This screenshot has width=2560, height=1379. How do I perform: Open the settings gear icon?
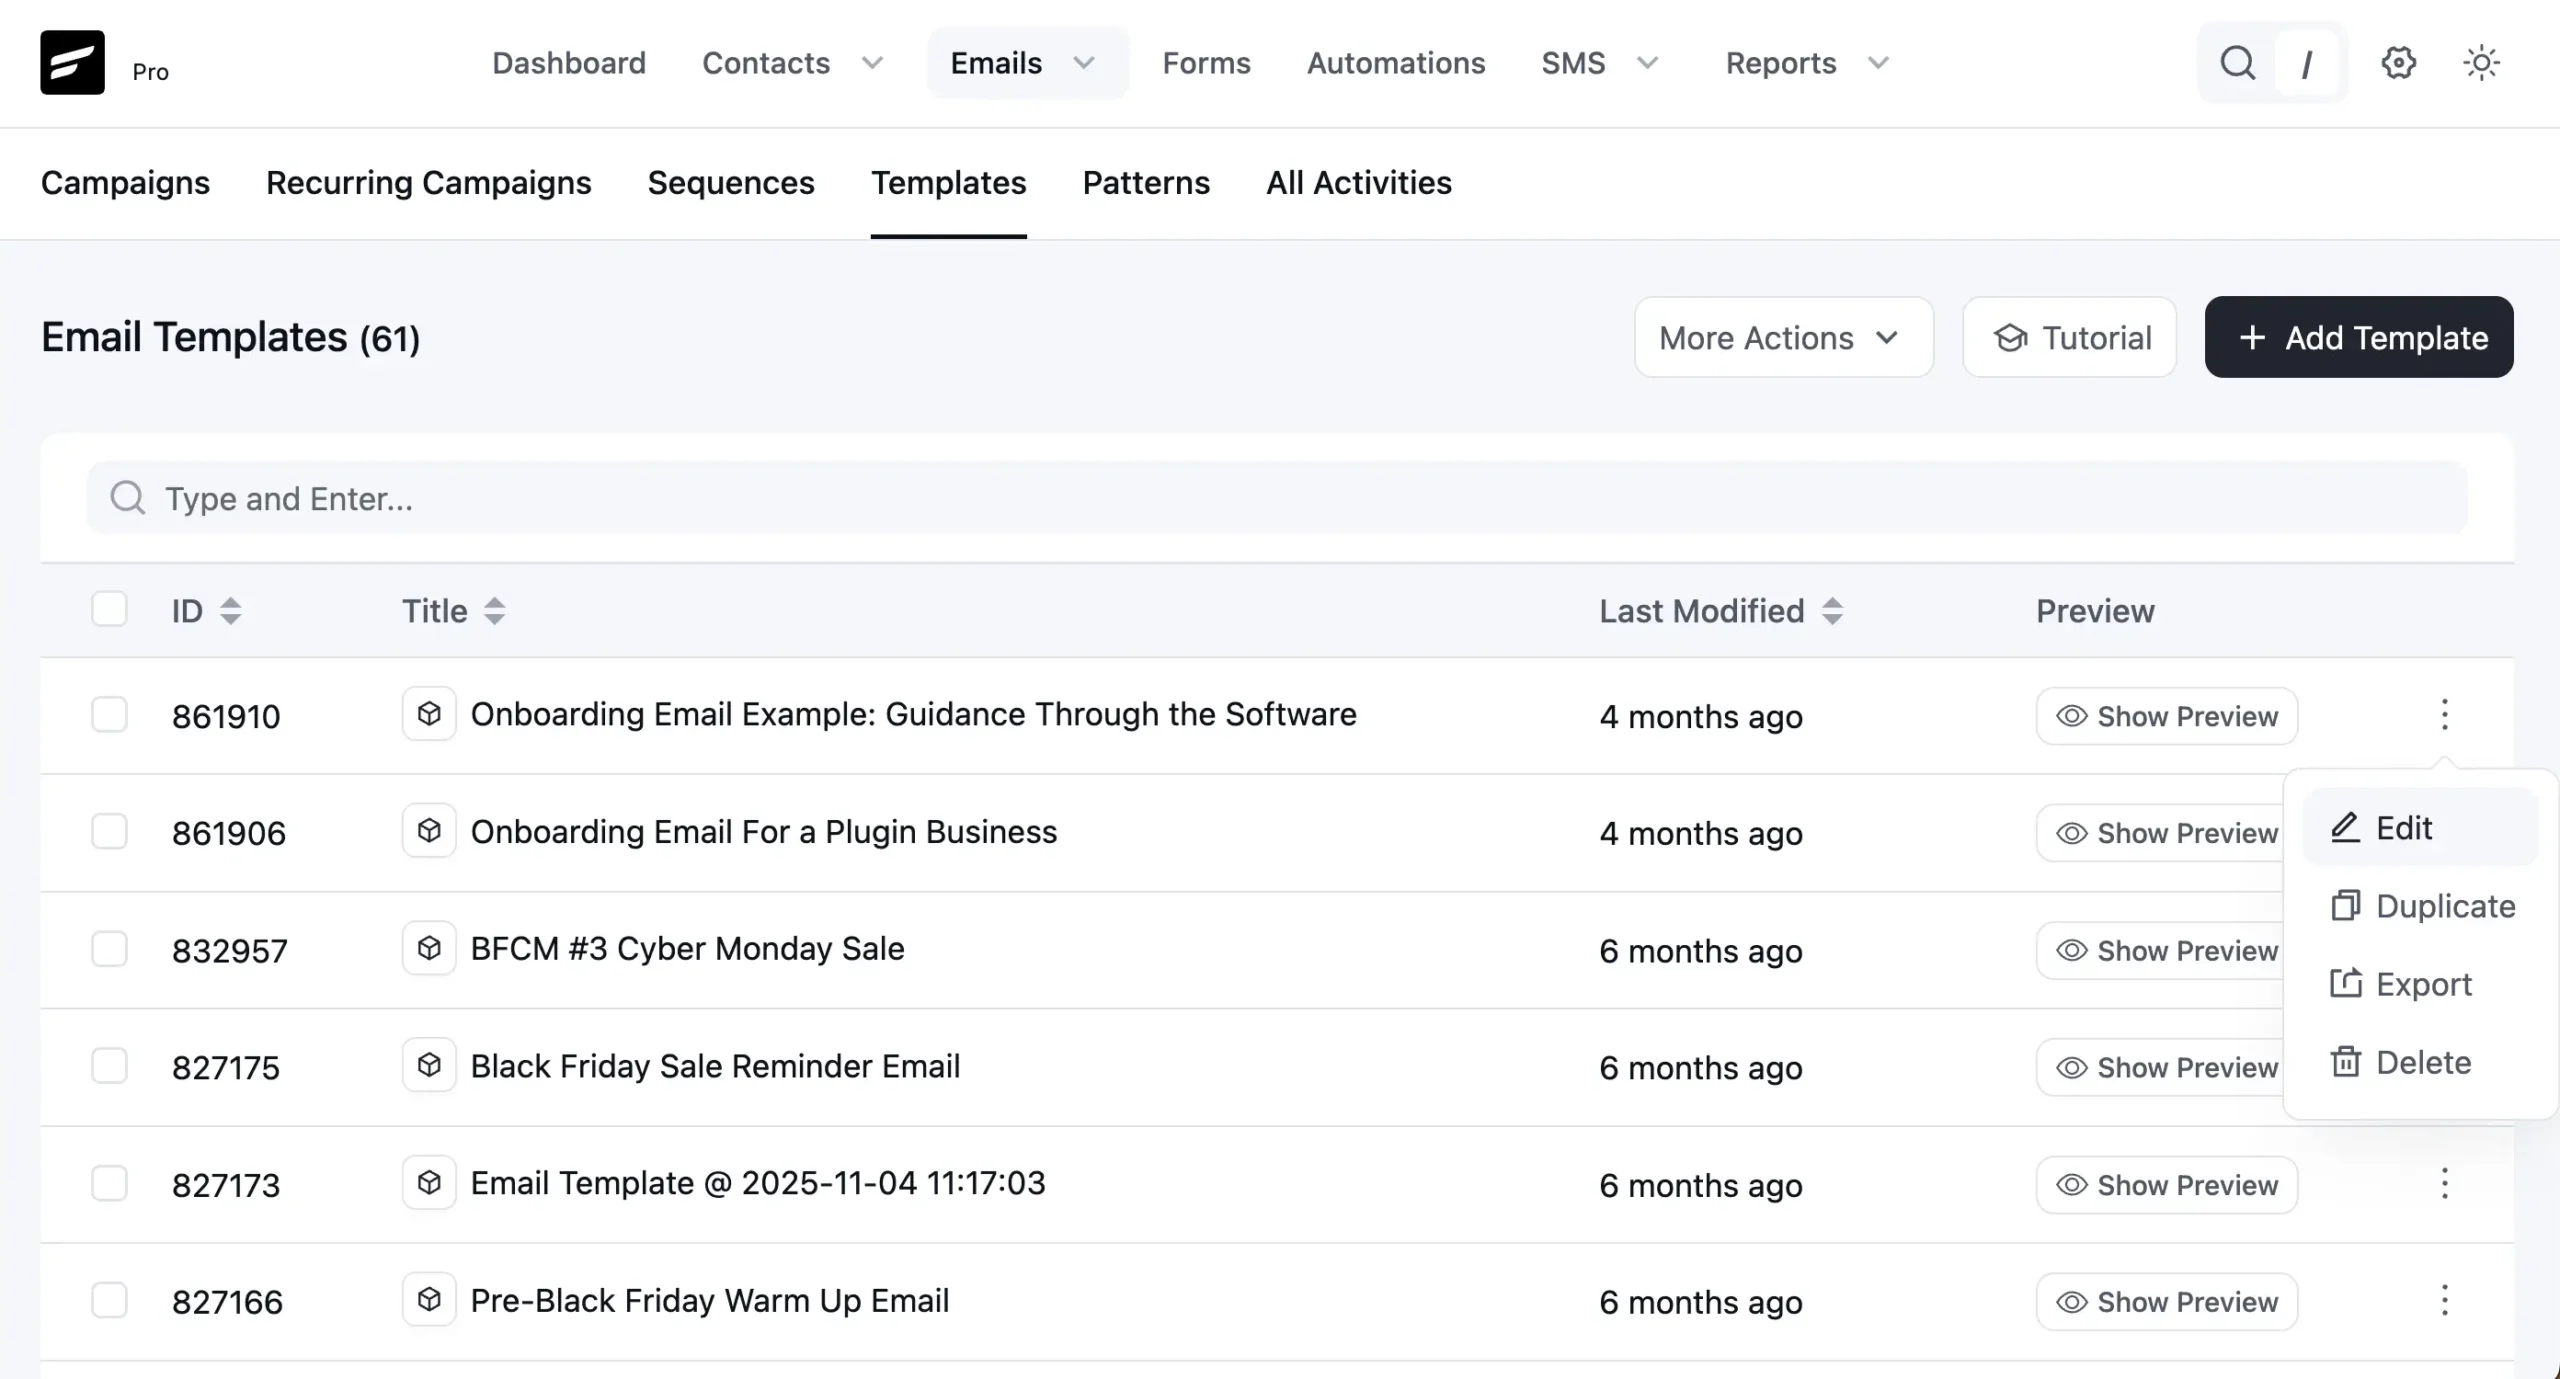2398,63
